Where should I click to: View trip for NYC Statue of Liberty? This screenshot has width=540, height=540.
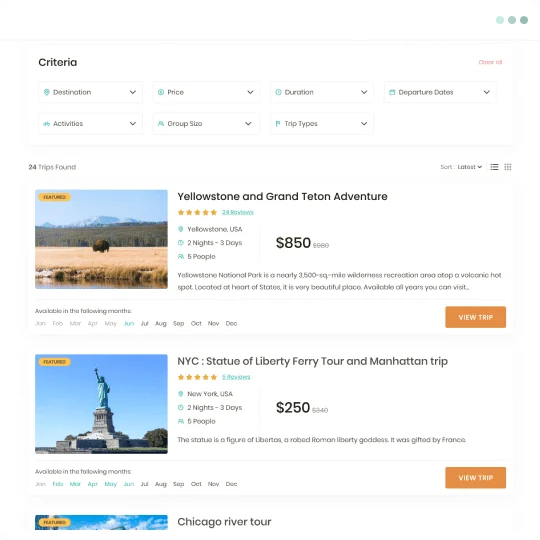(476, 478)
